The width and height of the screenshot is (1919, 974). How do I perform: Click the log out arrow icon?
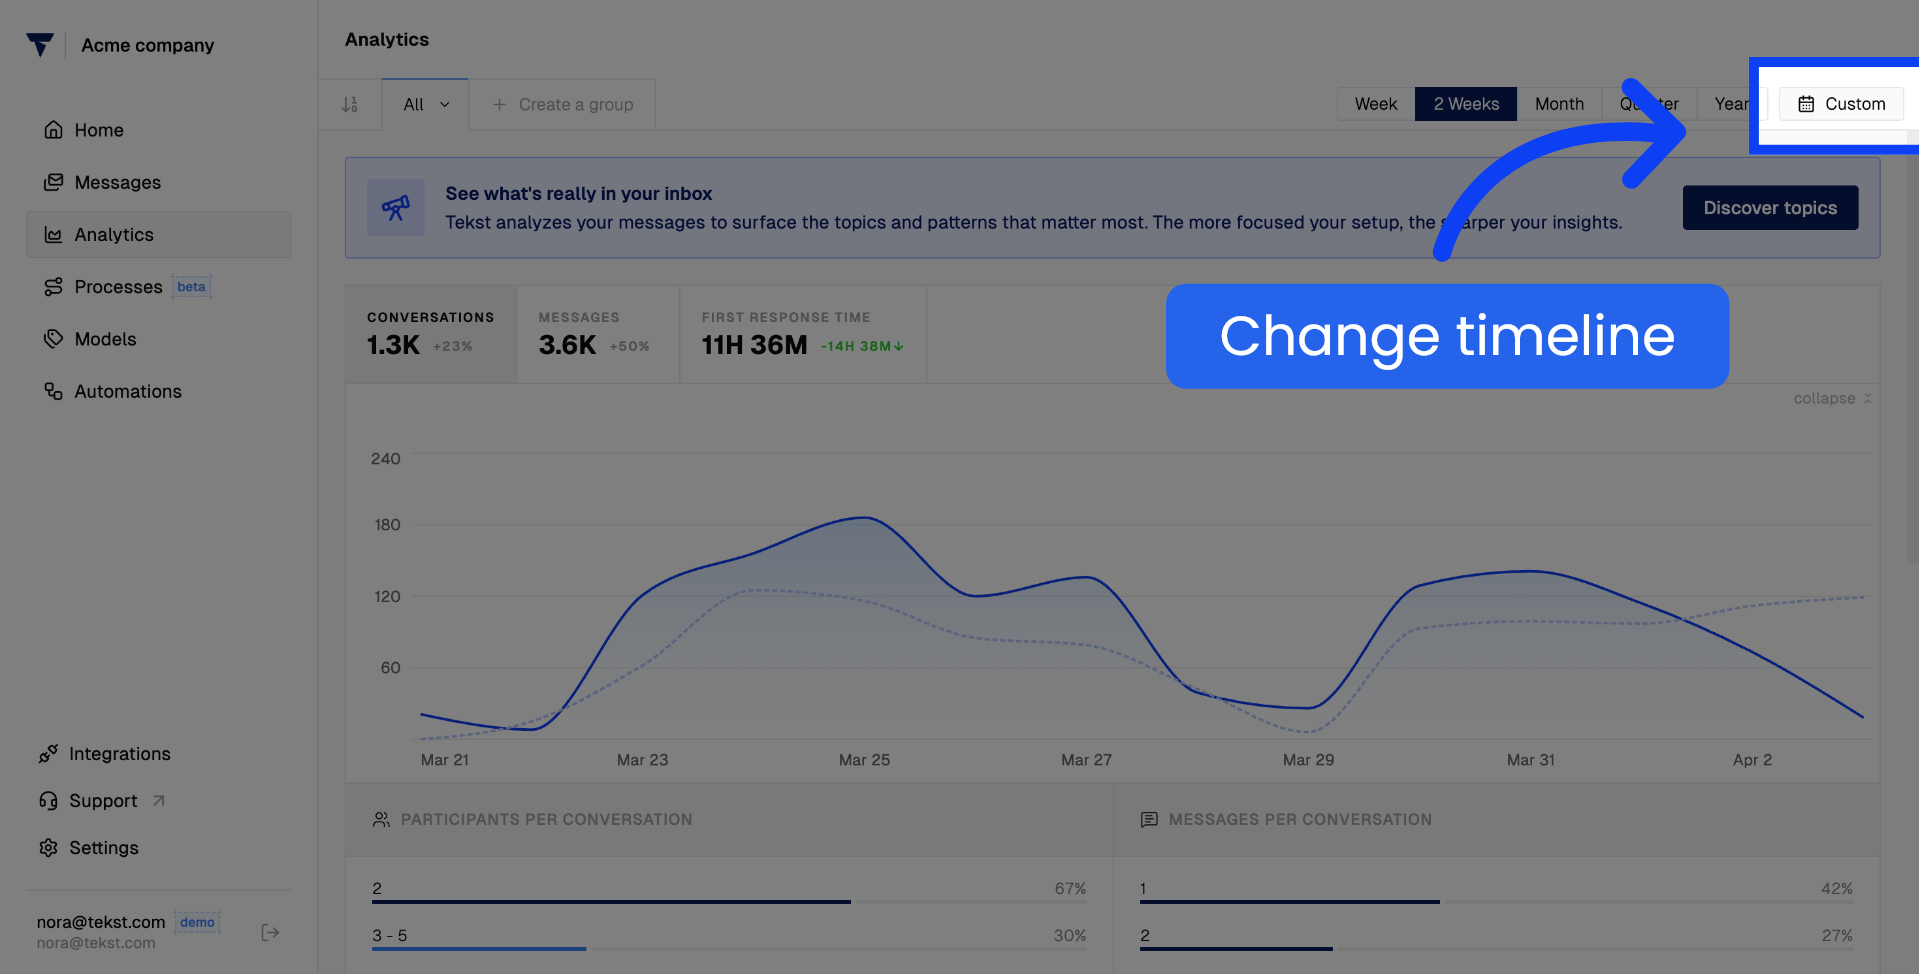point(270,932)
